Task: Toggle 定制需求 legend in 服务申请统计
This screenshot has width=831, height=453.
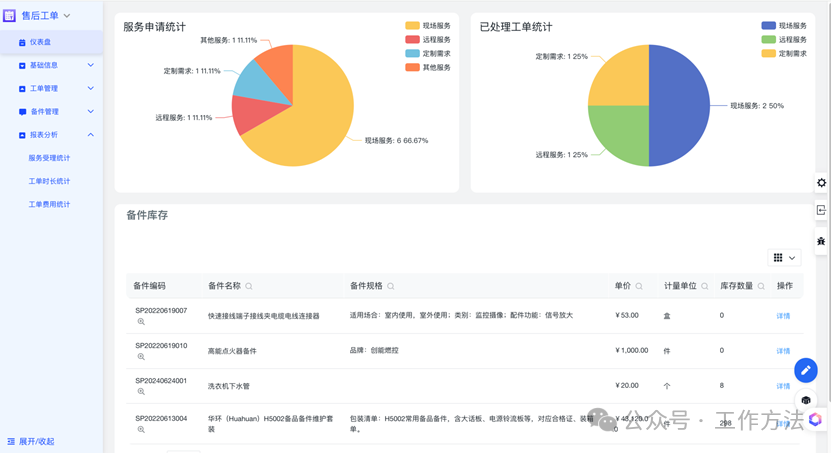Action: [x=428, y=54]
